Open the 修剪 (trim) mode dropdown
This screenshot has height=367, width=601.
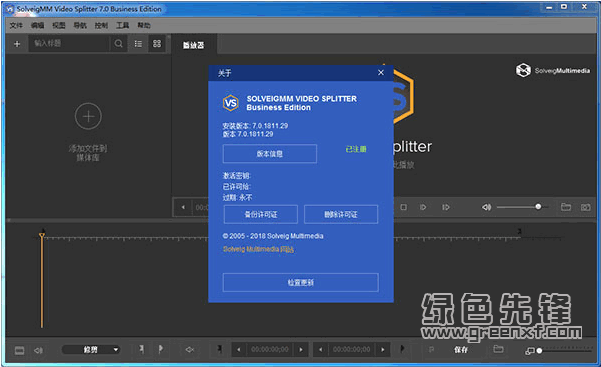tap(91, 350)
